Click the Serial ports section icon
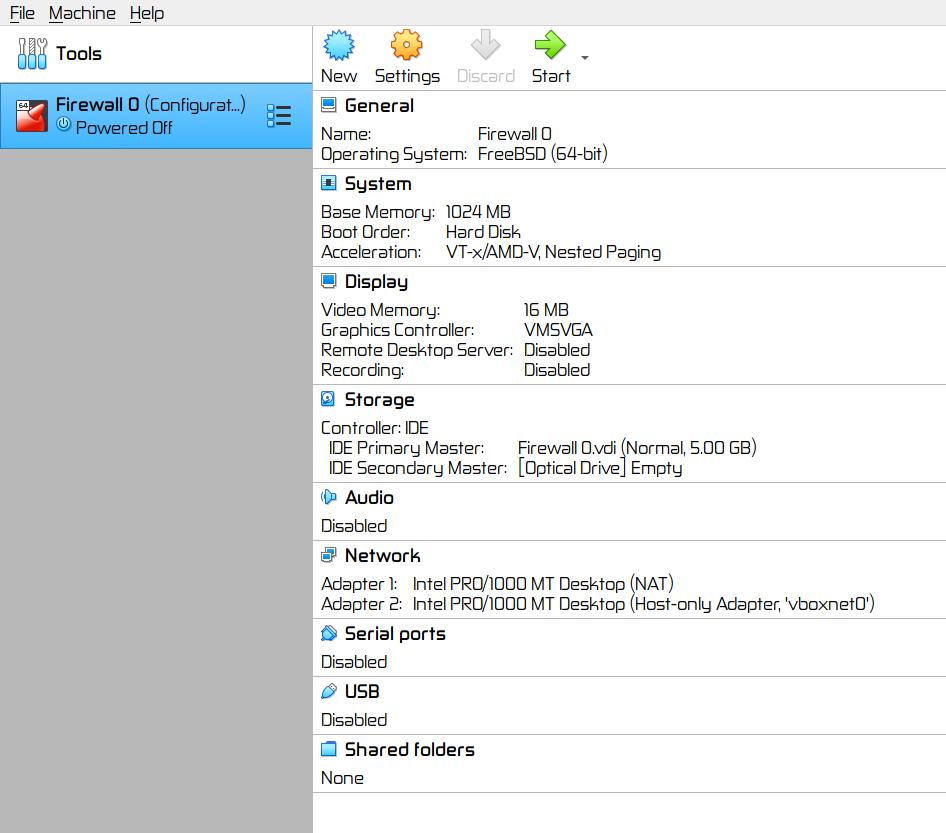 (x=328, y=633)
